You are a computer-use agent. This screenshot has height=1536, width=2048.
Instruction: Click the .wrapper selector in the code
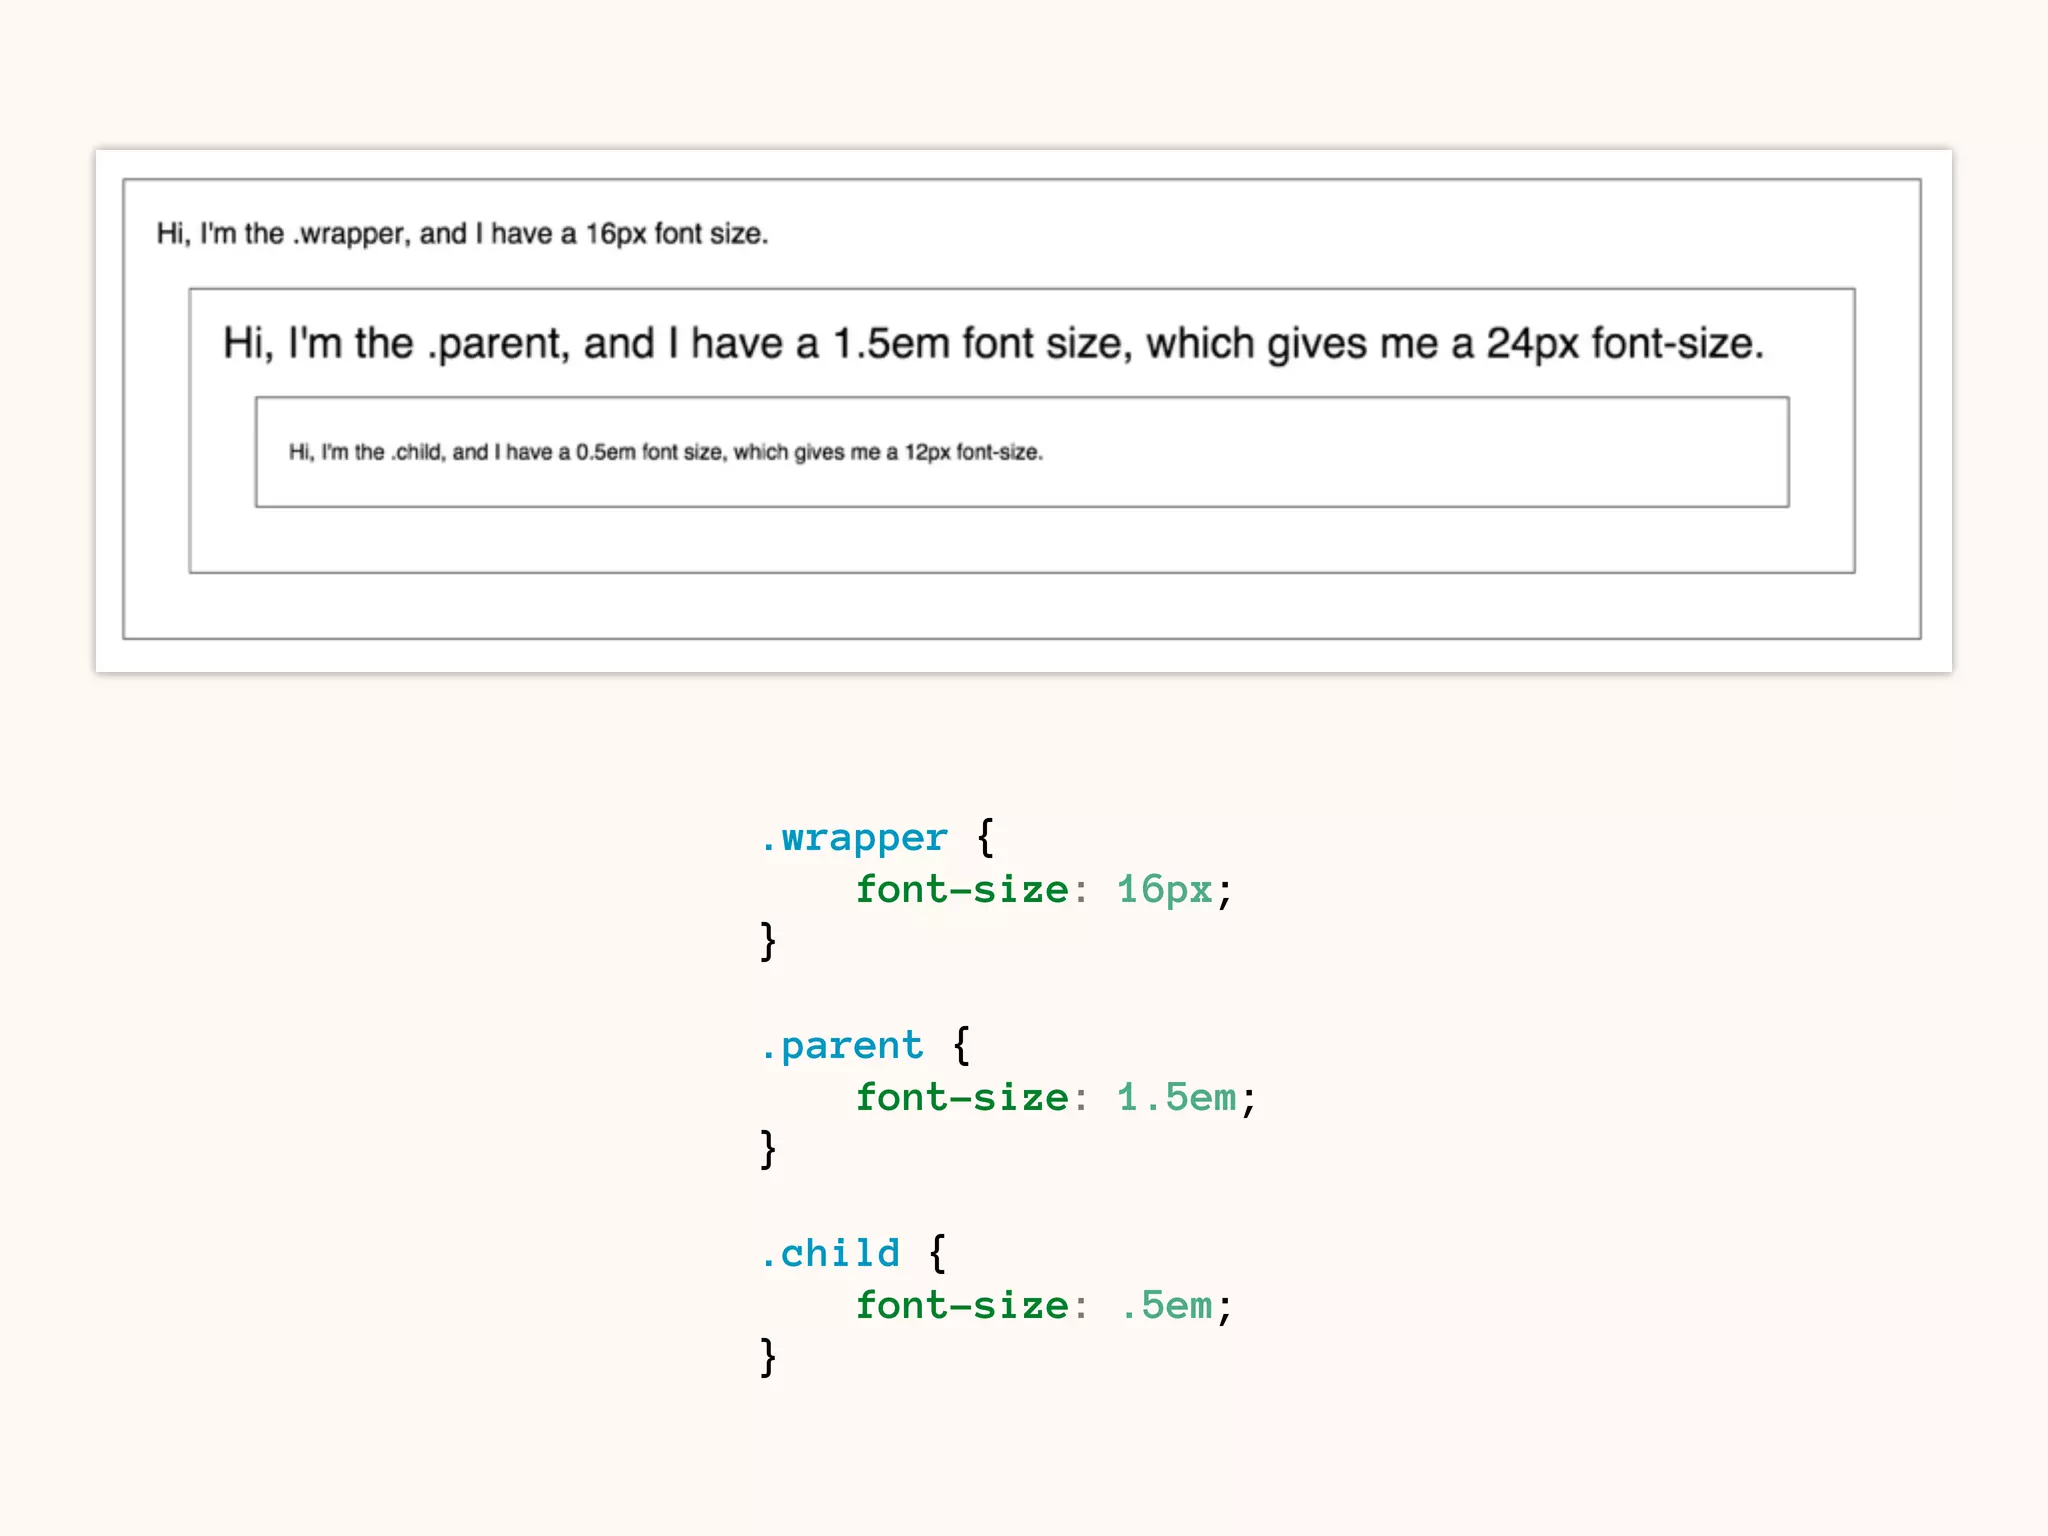[x=853, y=838]
